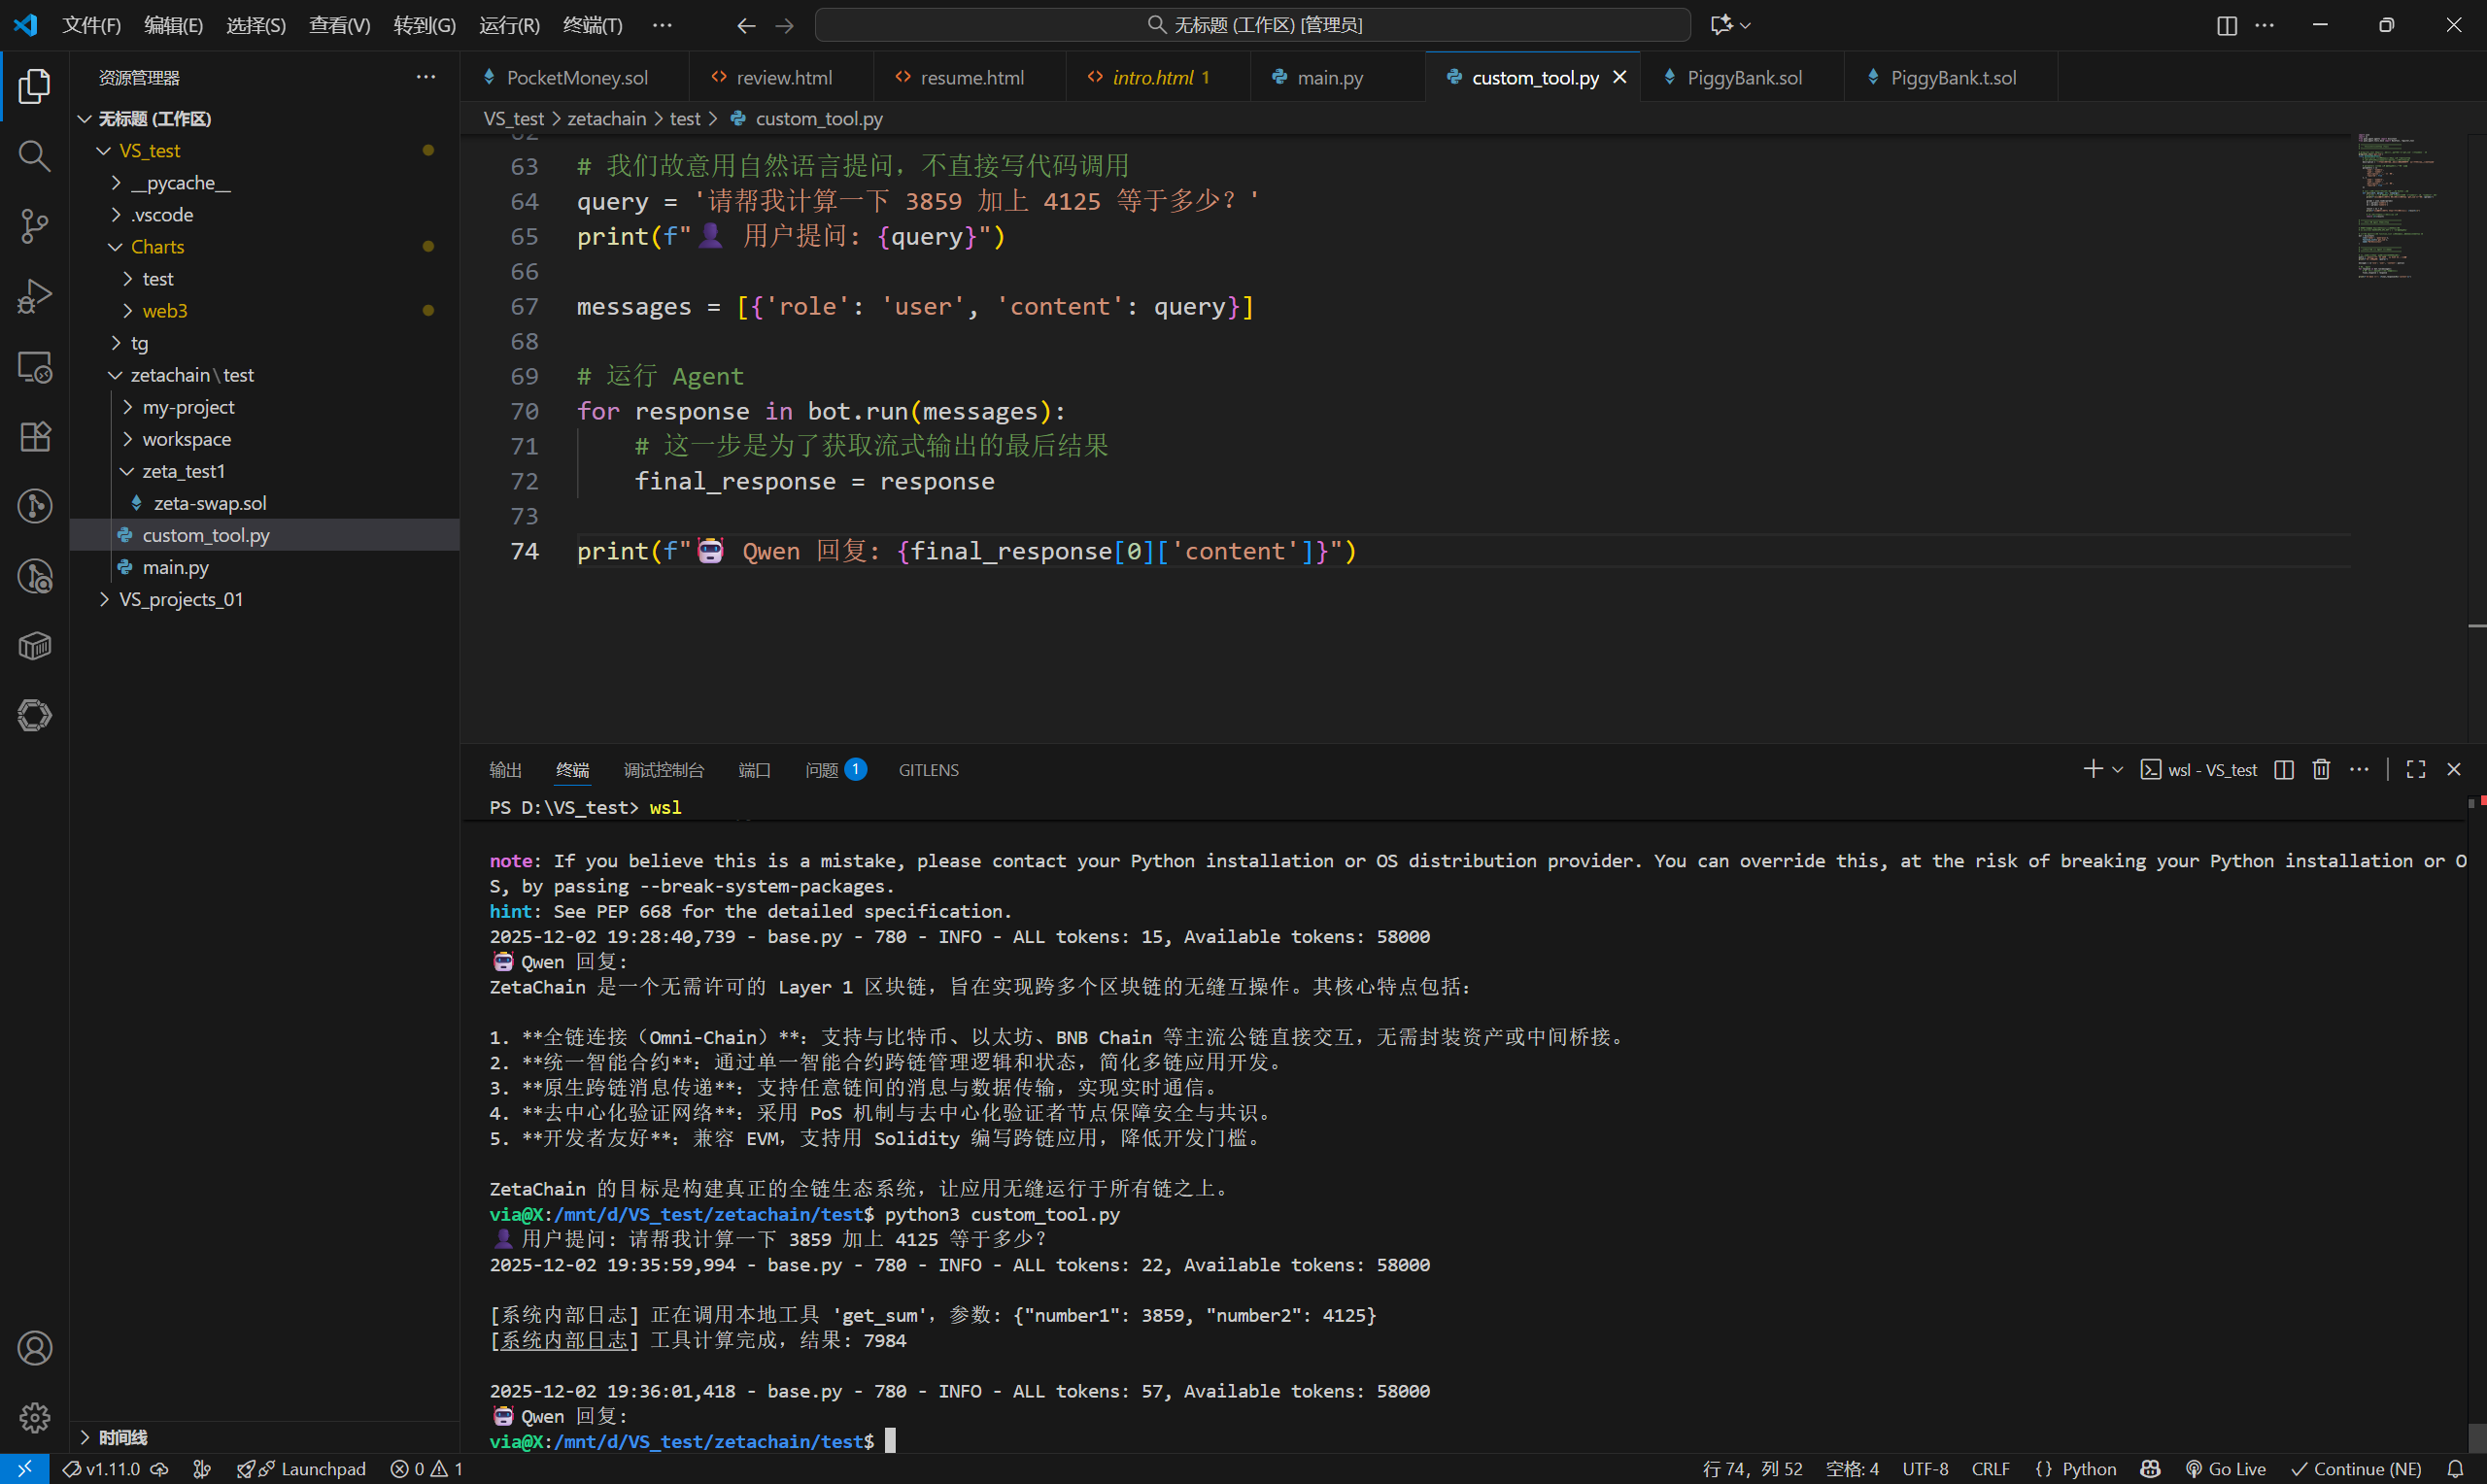Open the launch profile dropdown next to new terminal

(2117, 769)
